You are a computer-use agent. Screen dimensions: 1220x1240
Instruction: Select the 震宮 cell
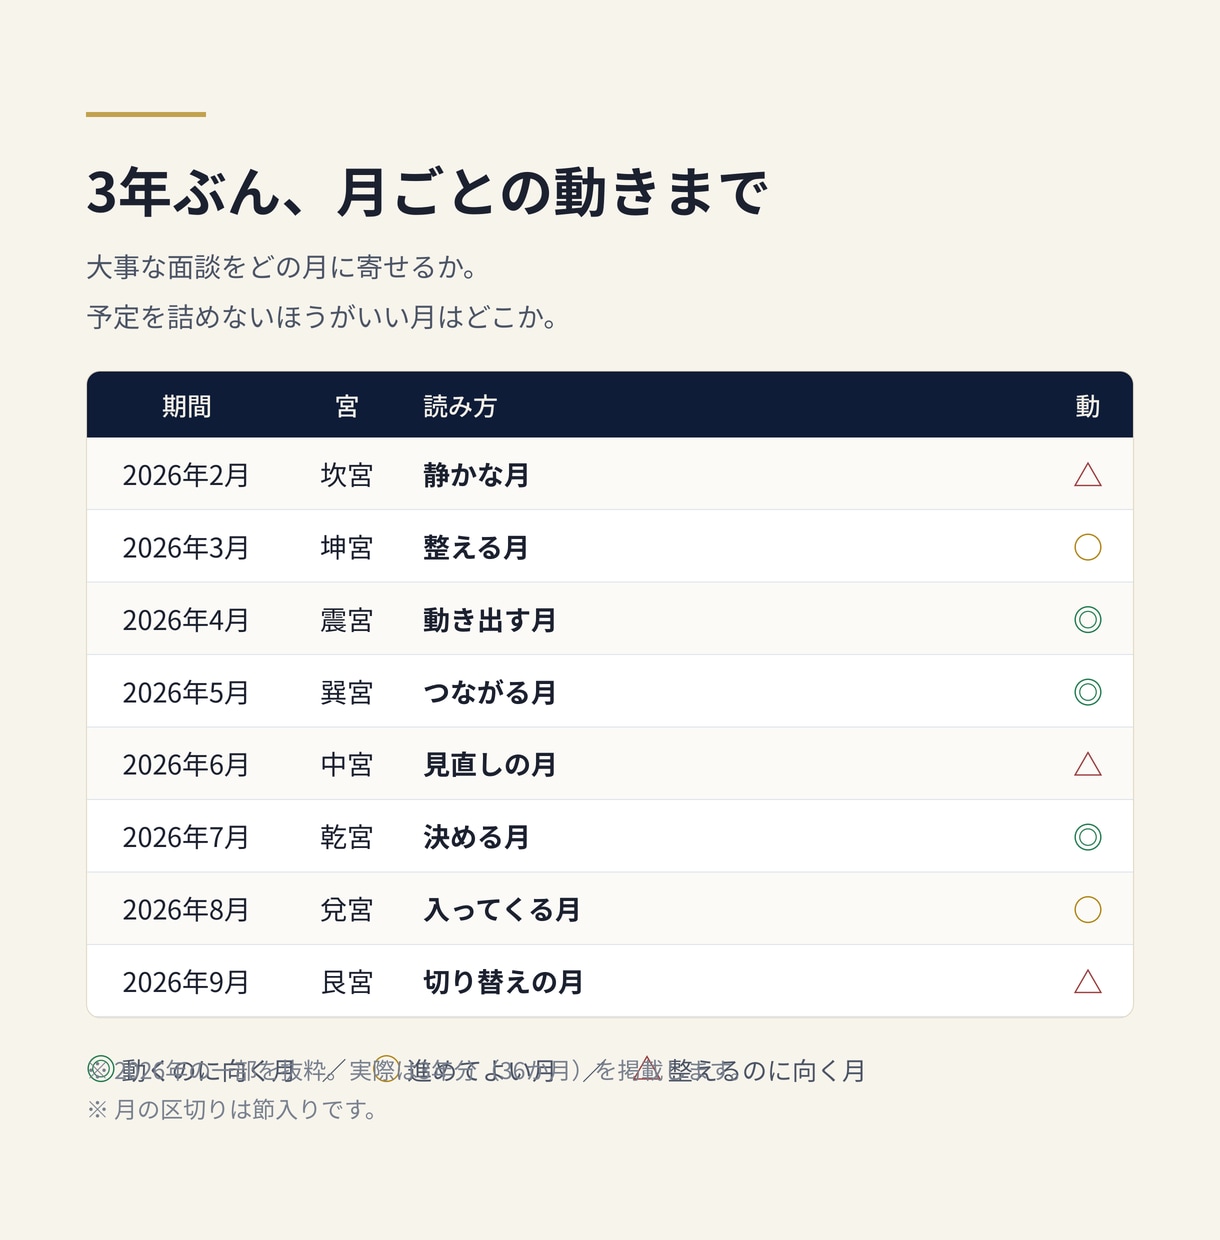347,620
